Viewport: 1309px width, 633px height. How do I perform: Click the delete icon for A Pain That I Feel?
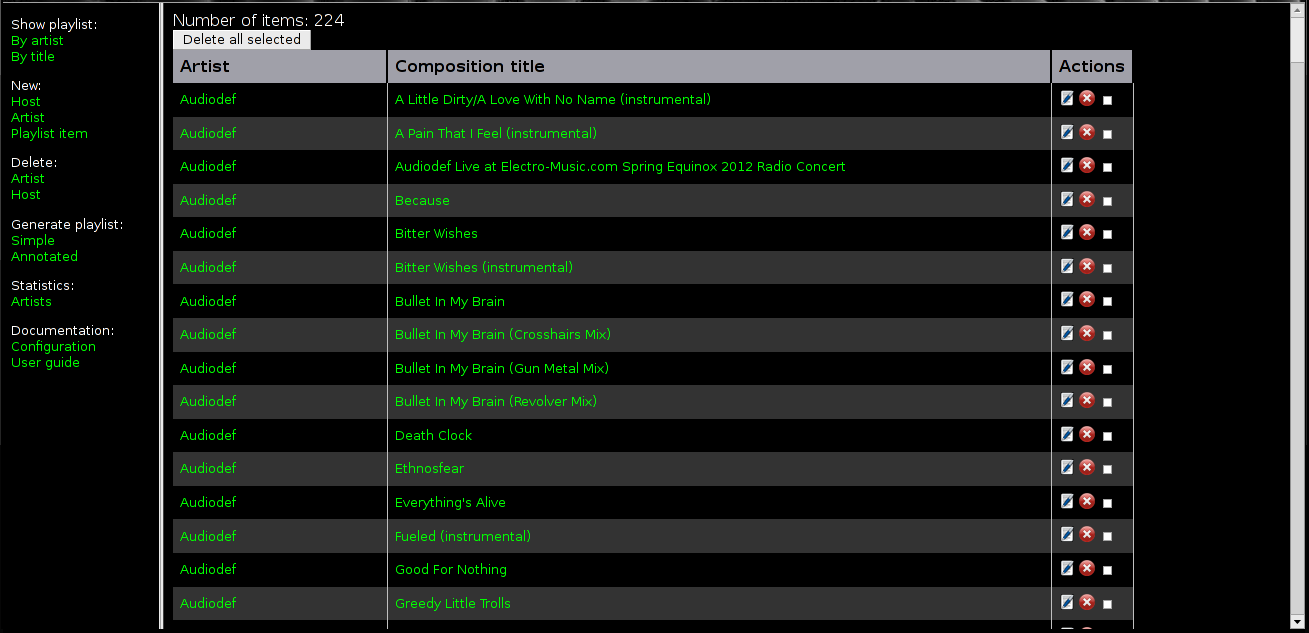[x=1087, y=132]
